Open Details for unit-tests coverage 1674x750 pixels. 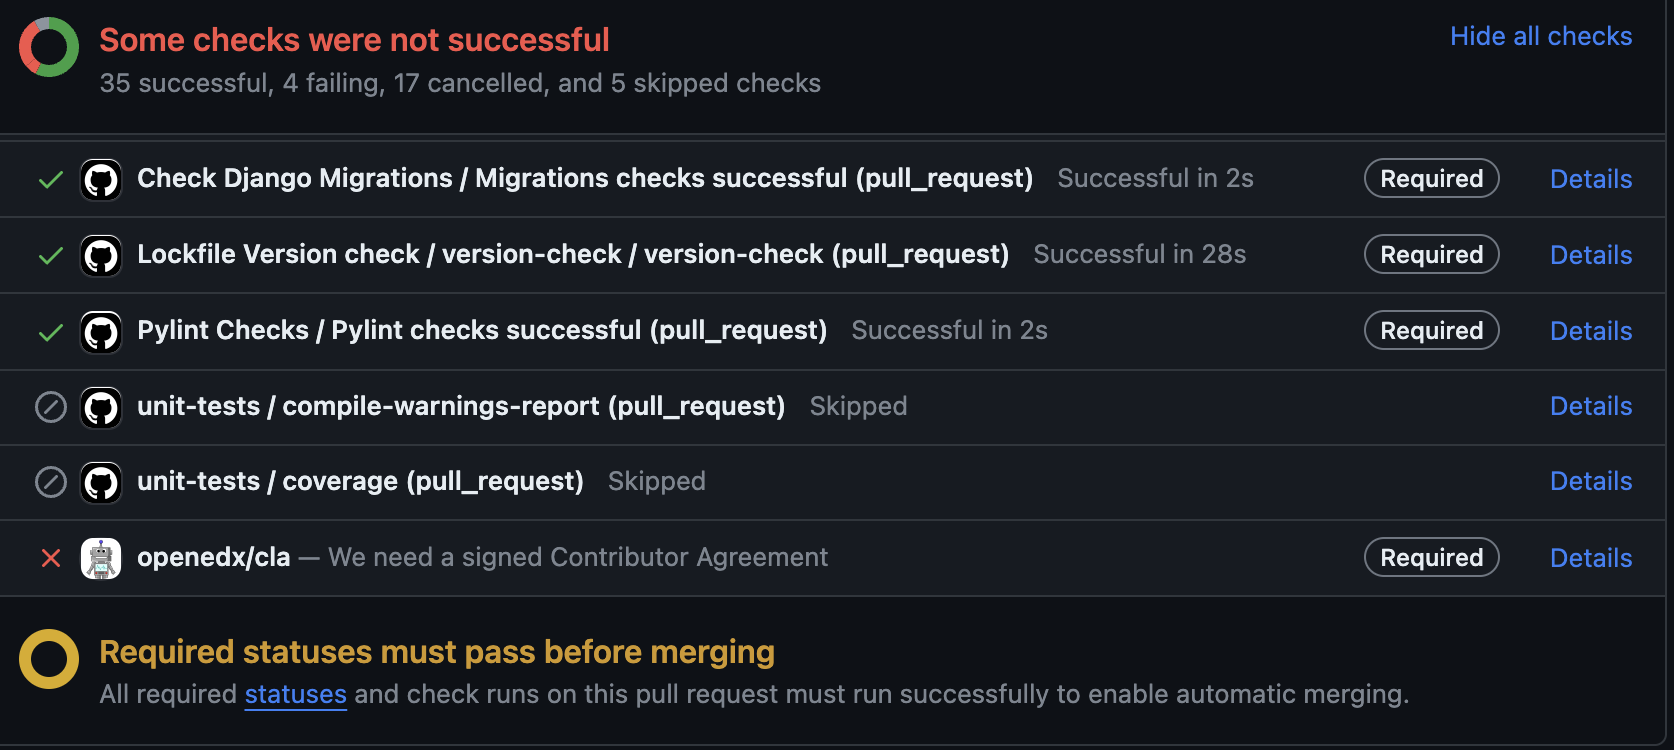click(1591, 482)
